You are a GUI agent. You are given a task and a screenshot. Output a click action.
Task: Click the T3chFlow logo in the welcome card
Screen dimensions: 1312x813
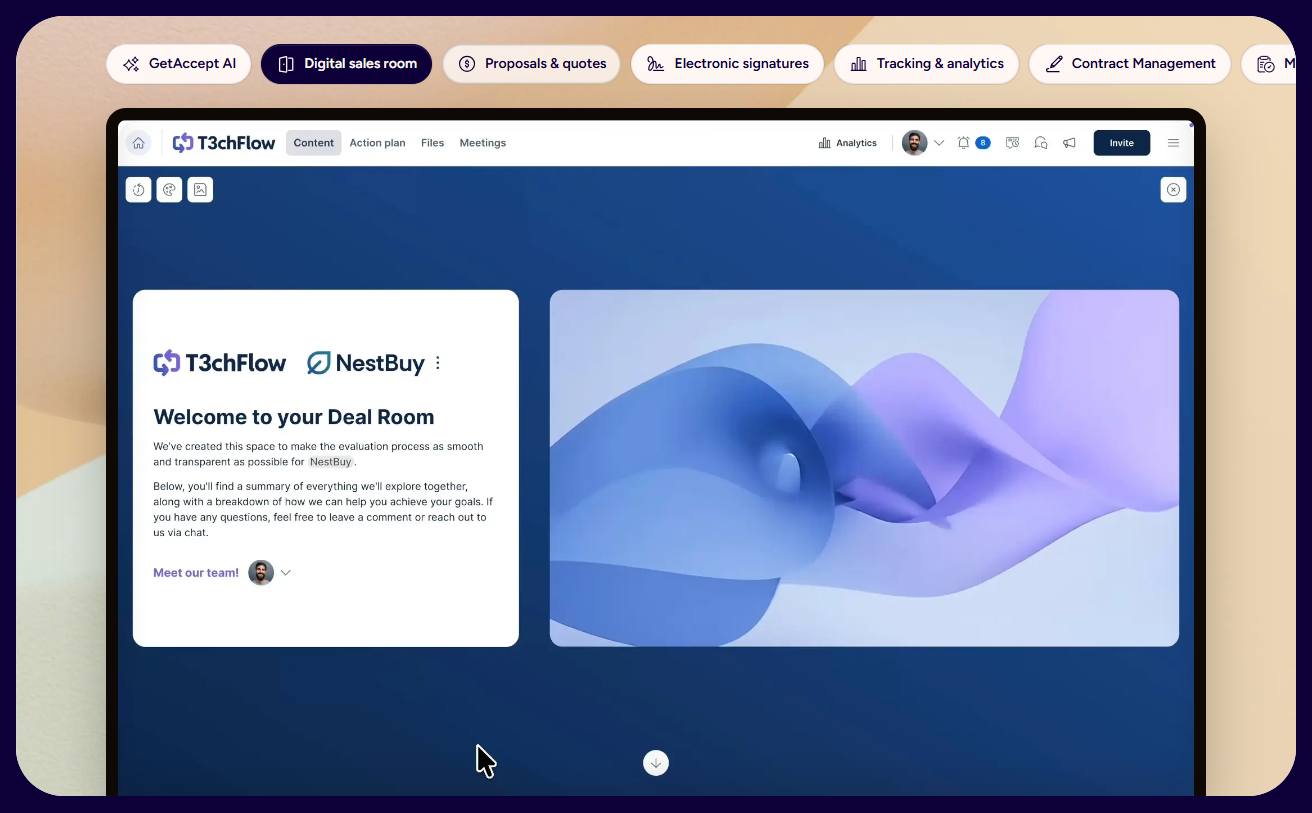(x=220, y=363)
